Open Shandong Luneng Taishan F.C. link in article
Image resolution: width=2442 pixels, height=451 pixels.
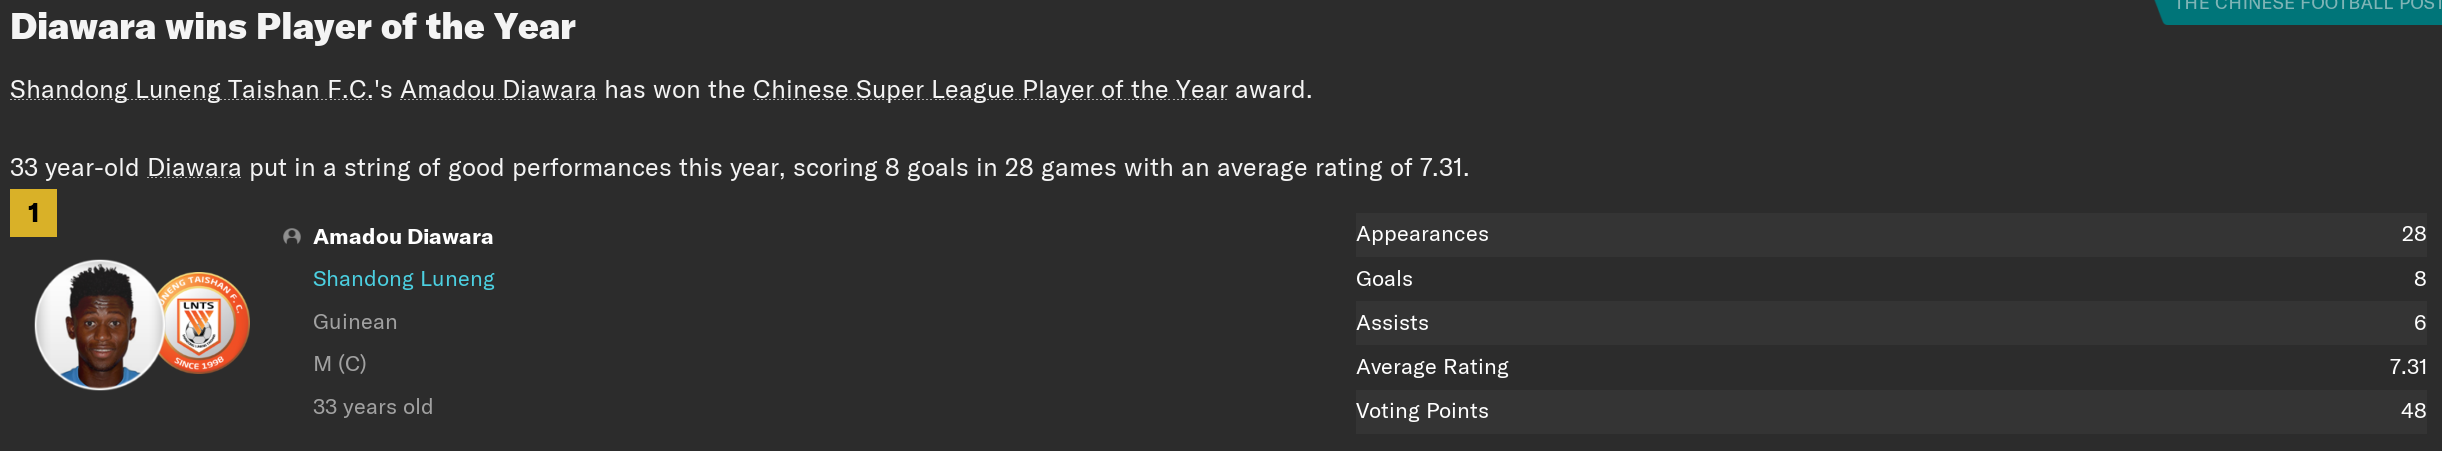pyautogui.click(x=191, y=90)
